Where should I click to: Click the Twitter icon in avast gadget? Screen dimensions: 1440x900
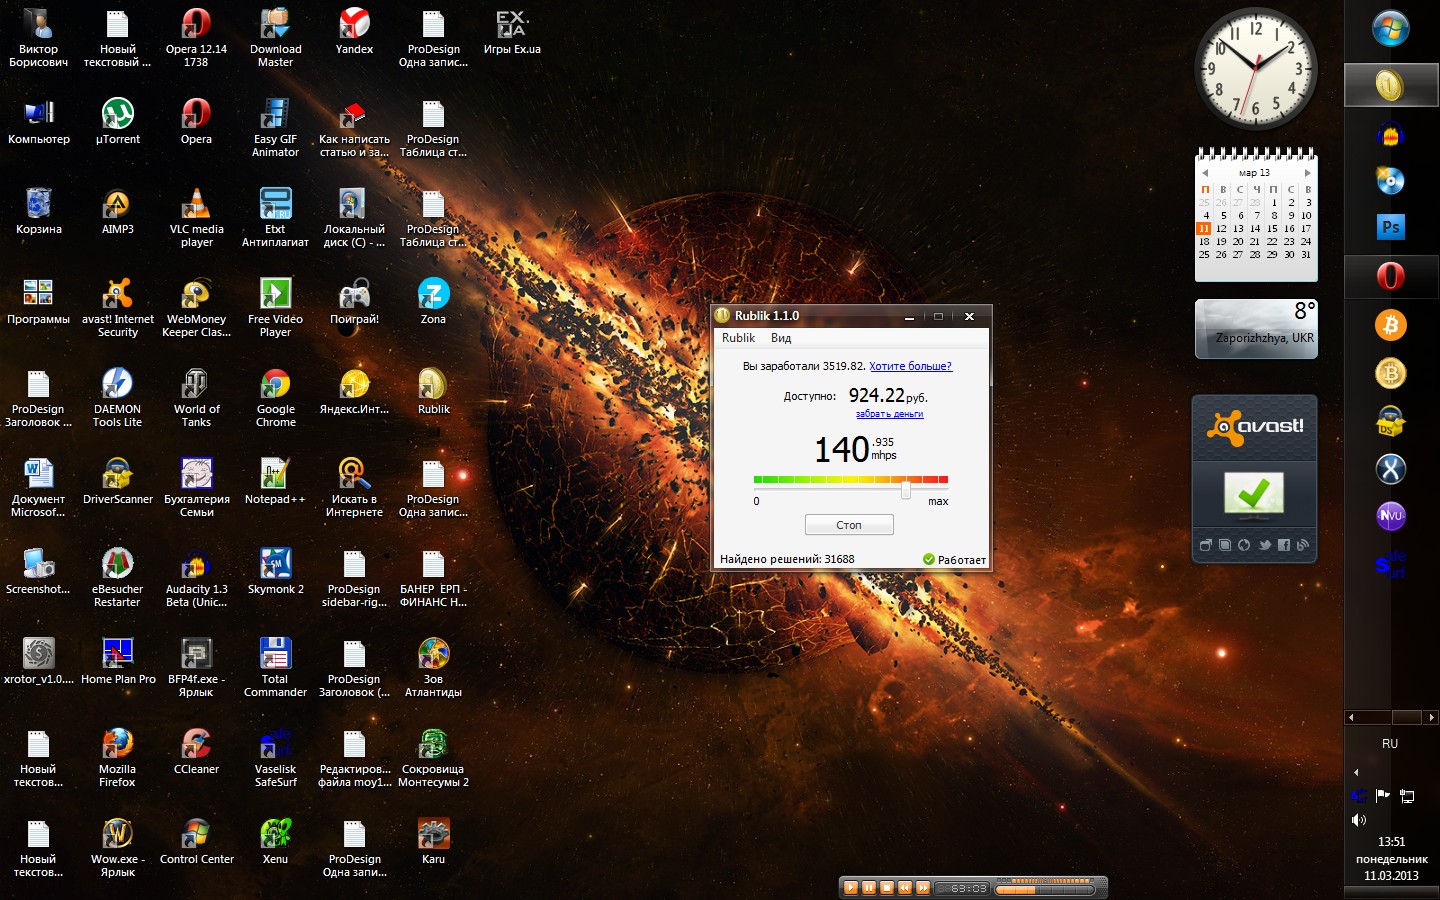(1264, 545)
